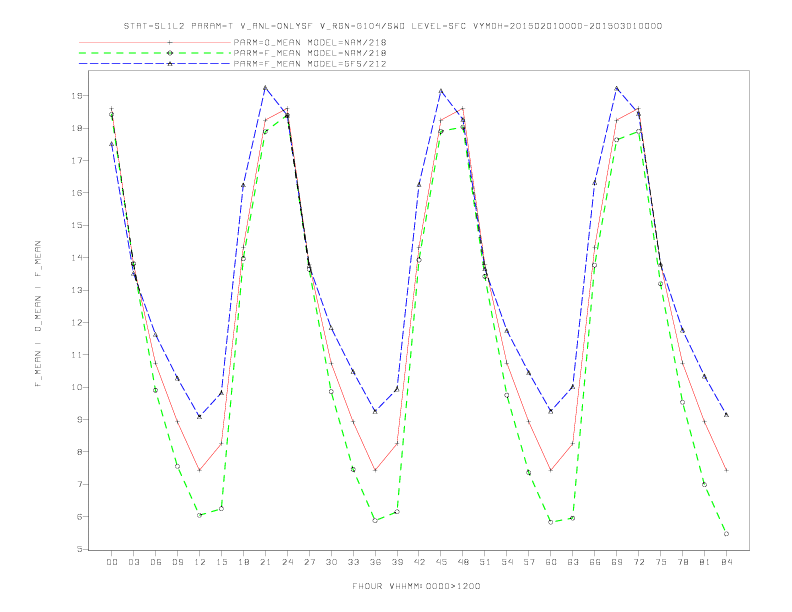Viewport: 792px width, 612px height.
Task: Click blue GFS triangle data point at hour 60
Action: 551,412
